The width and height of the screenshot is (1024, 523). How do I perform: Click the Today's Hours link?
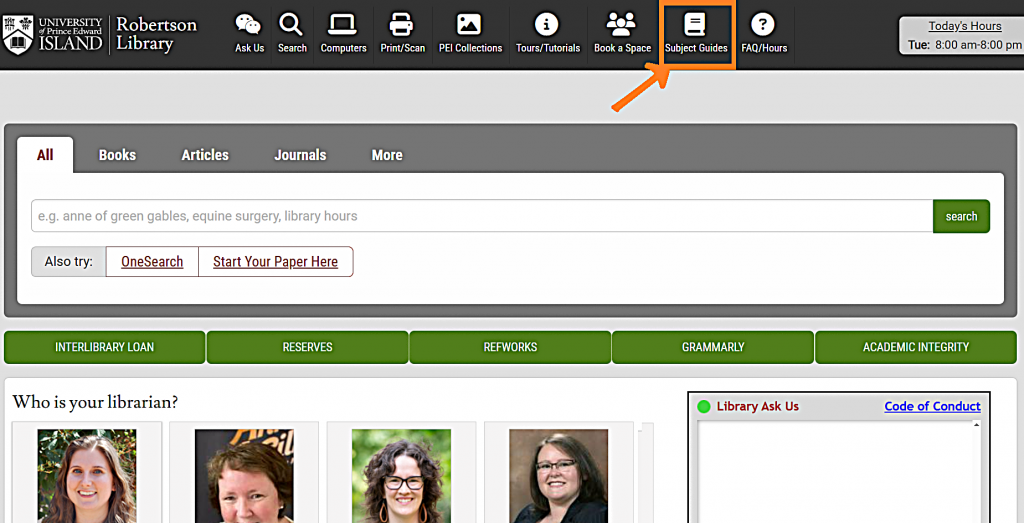[x=964, y=26]
